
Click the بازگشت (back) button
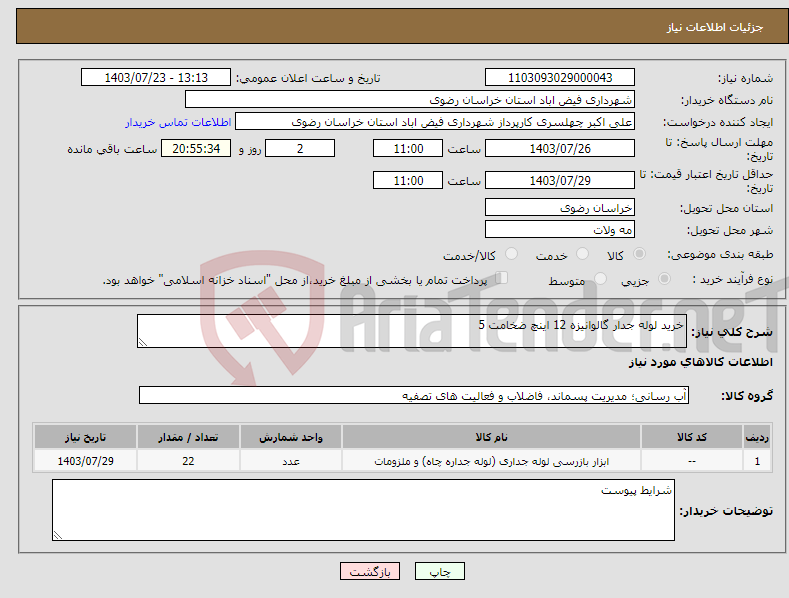(370, 572)
